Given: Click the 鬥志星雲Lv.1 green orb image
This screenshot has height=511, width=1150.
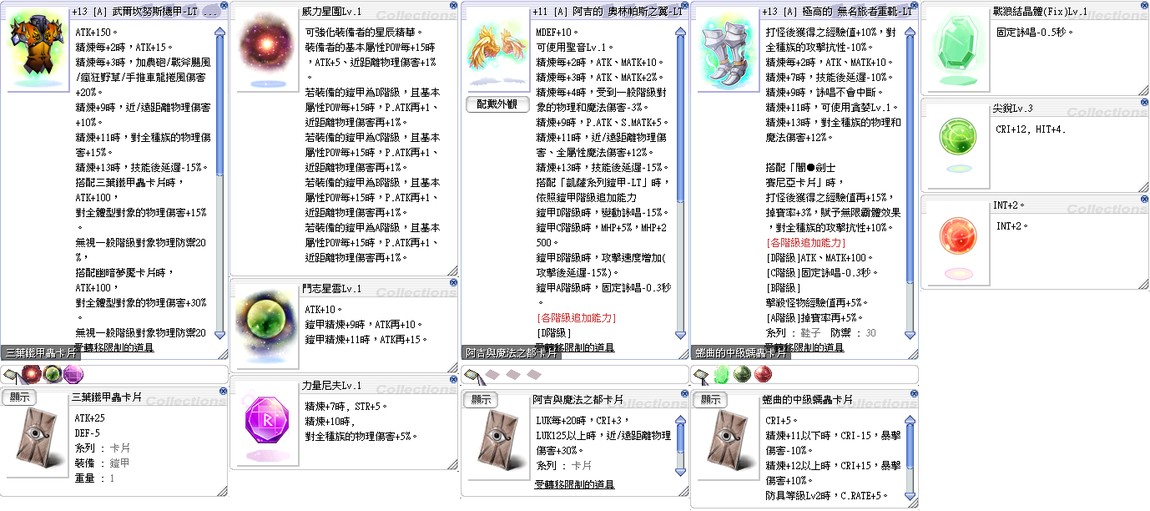Looking at the screenshot, I should coord(265,325).
